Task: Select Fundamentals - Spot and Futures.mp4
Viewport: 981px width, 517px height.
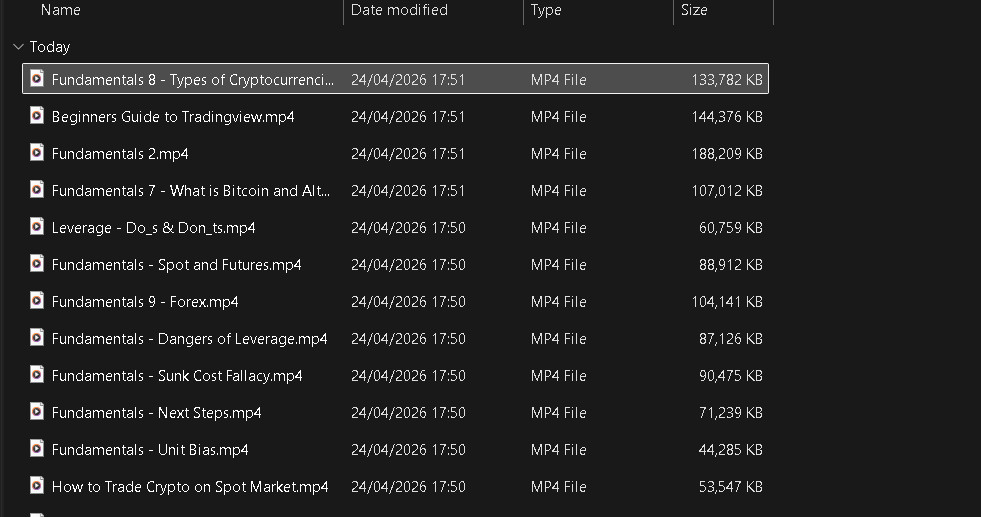Action: 176,265
